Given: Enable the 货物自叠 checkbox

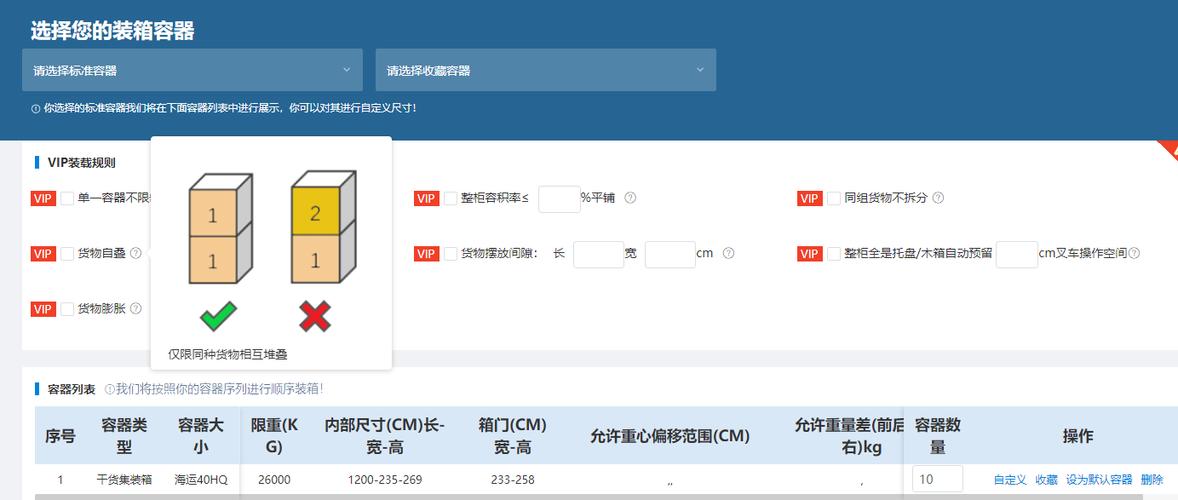Looking at the screenshot, I should (x=67, y=254).
